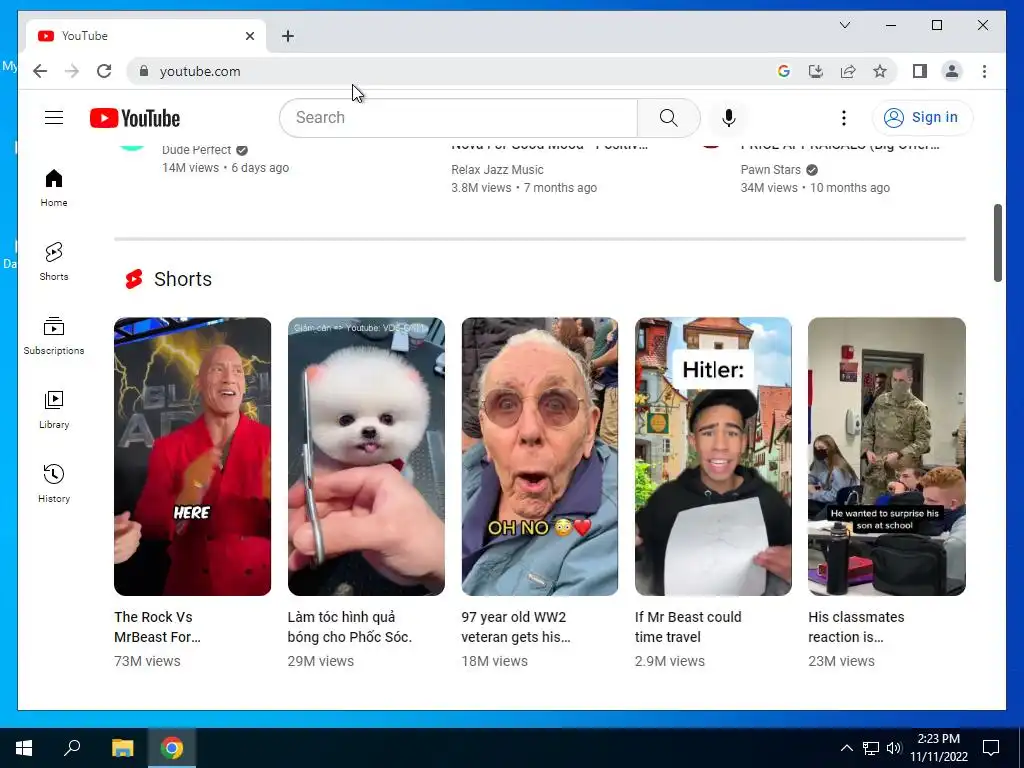Open network status tray icon
The width and height of the screenshot is (1024, 768).
871,748
